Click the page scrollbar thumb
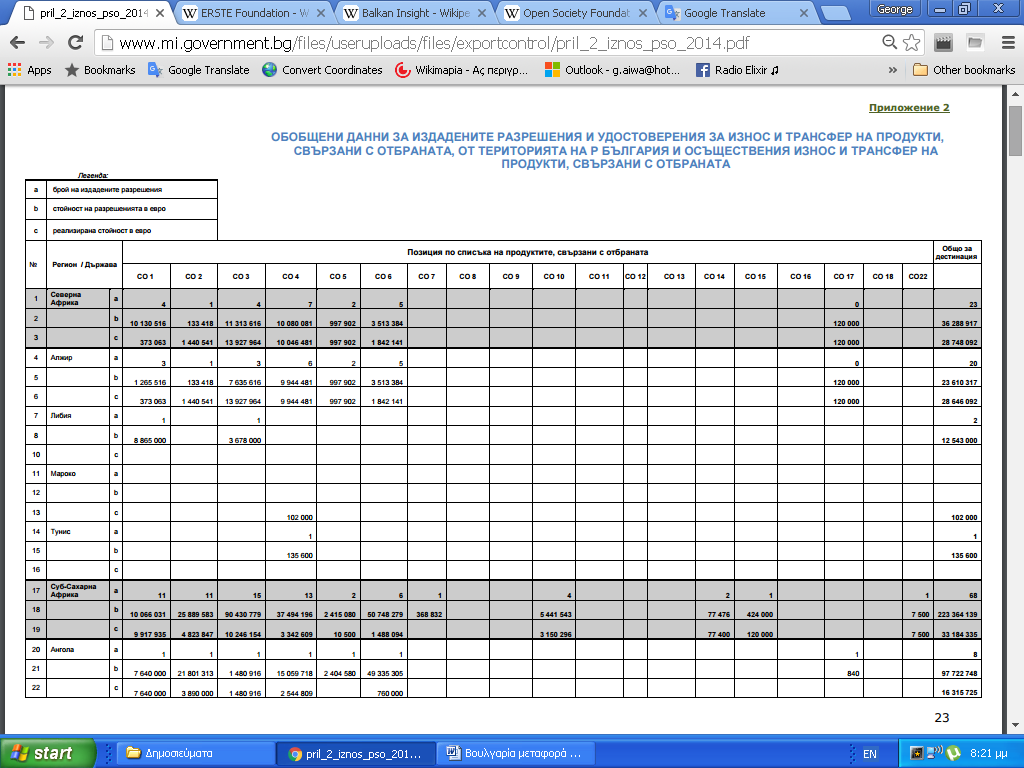Image resolution: width=1024 pixels, height=768 pixels. click(x=1016, y=129)
